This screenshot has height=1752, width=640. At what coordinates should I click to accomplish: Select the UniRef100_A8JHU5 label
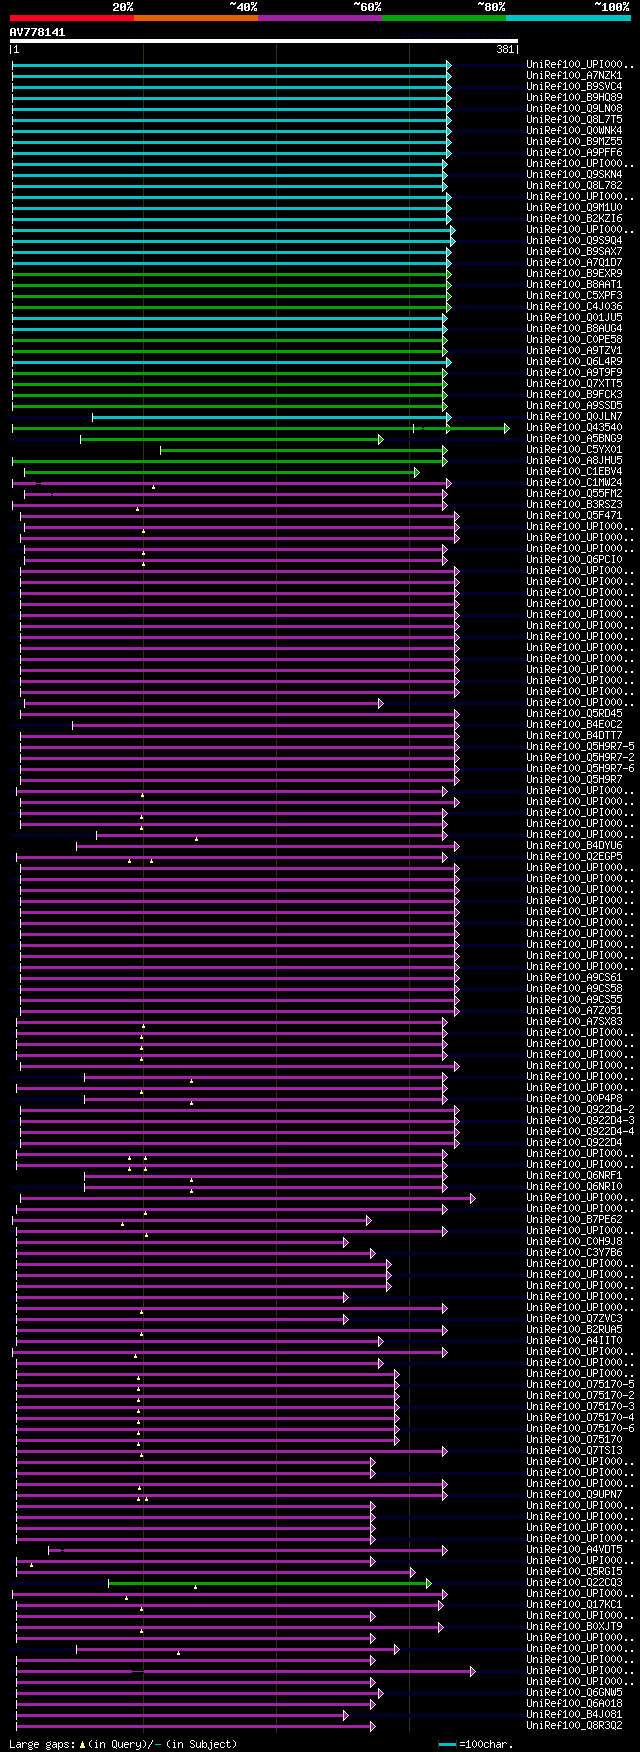[x=574, y=460]
